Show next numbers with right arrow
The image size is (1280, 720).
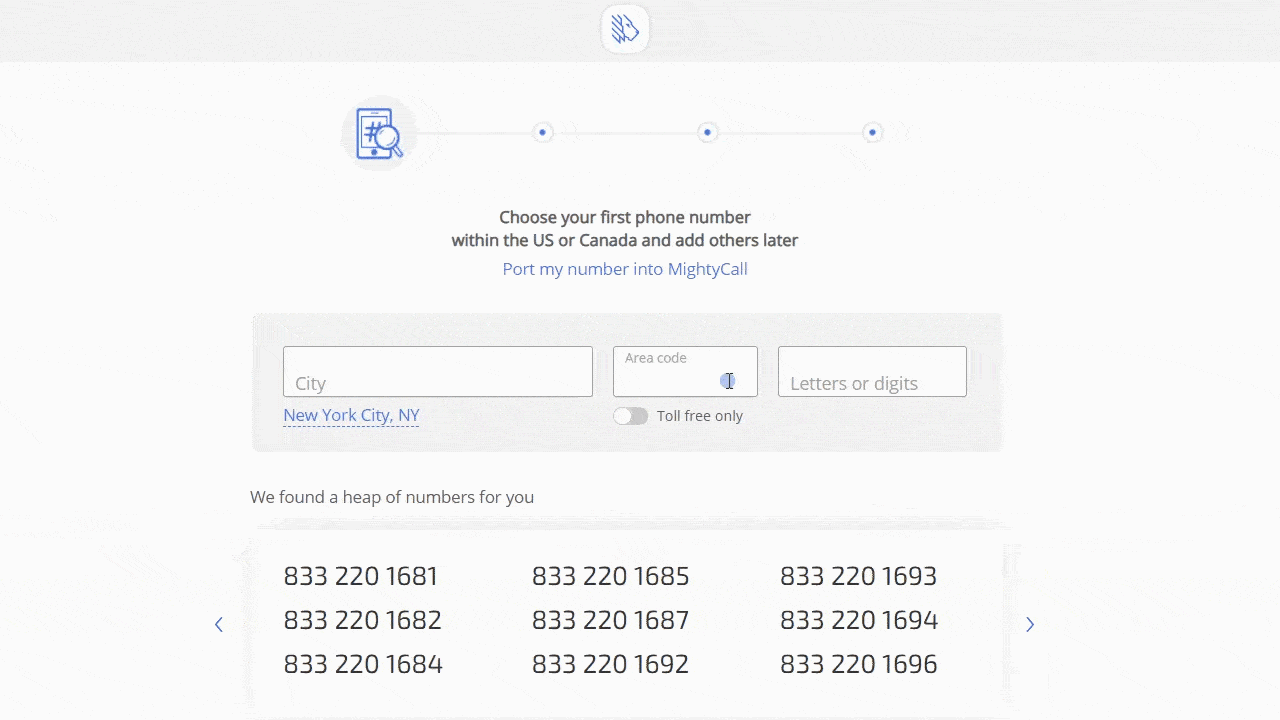[1030, 624]
